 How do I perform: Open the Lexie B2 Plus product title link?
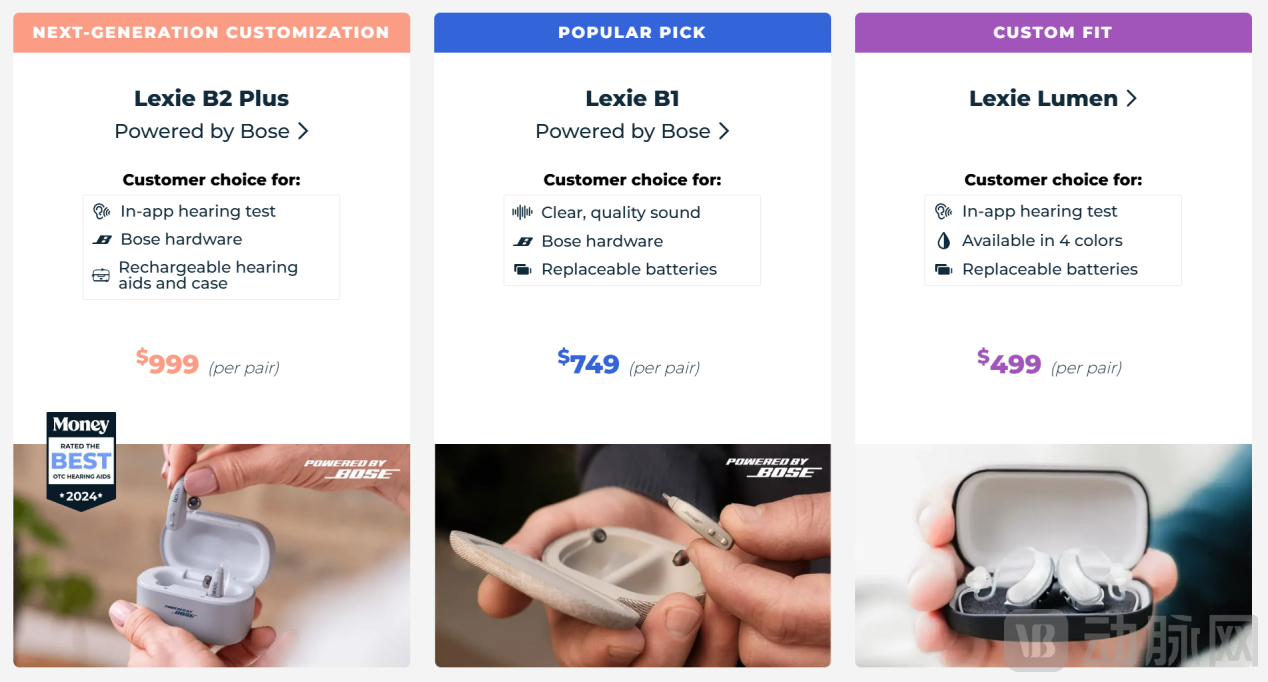point(211,98)
